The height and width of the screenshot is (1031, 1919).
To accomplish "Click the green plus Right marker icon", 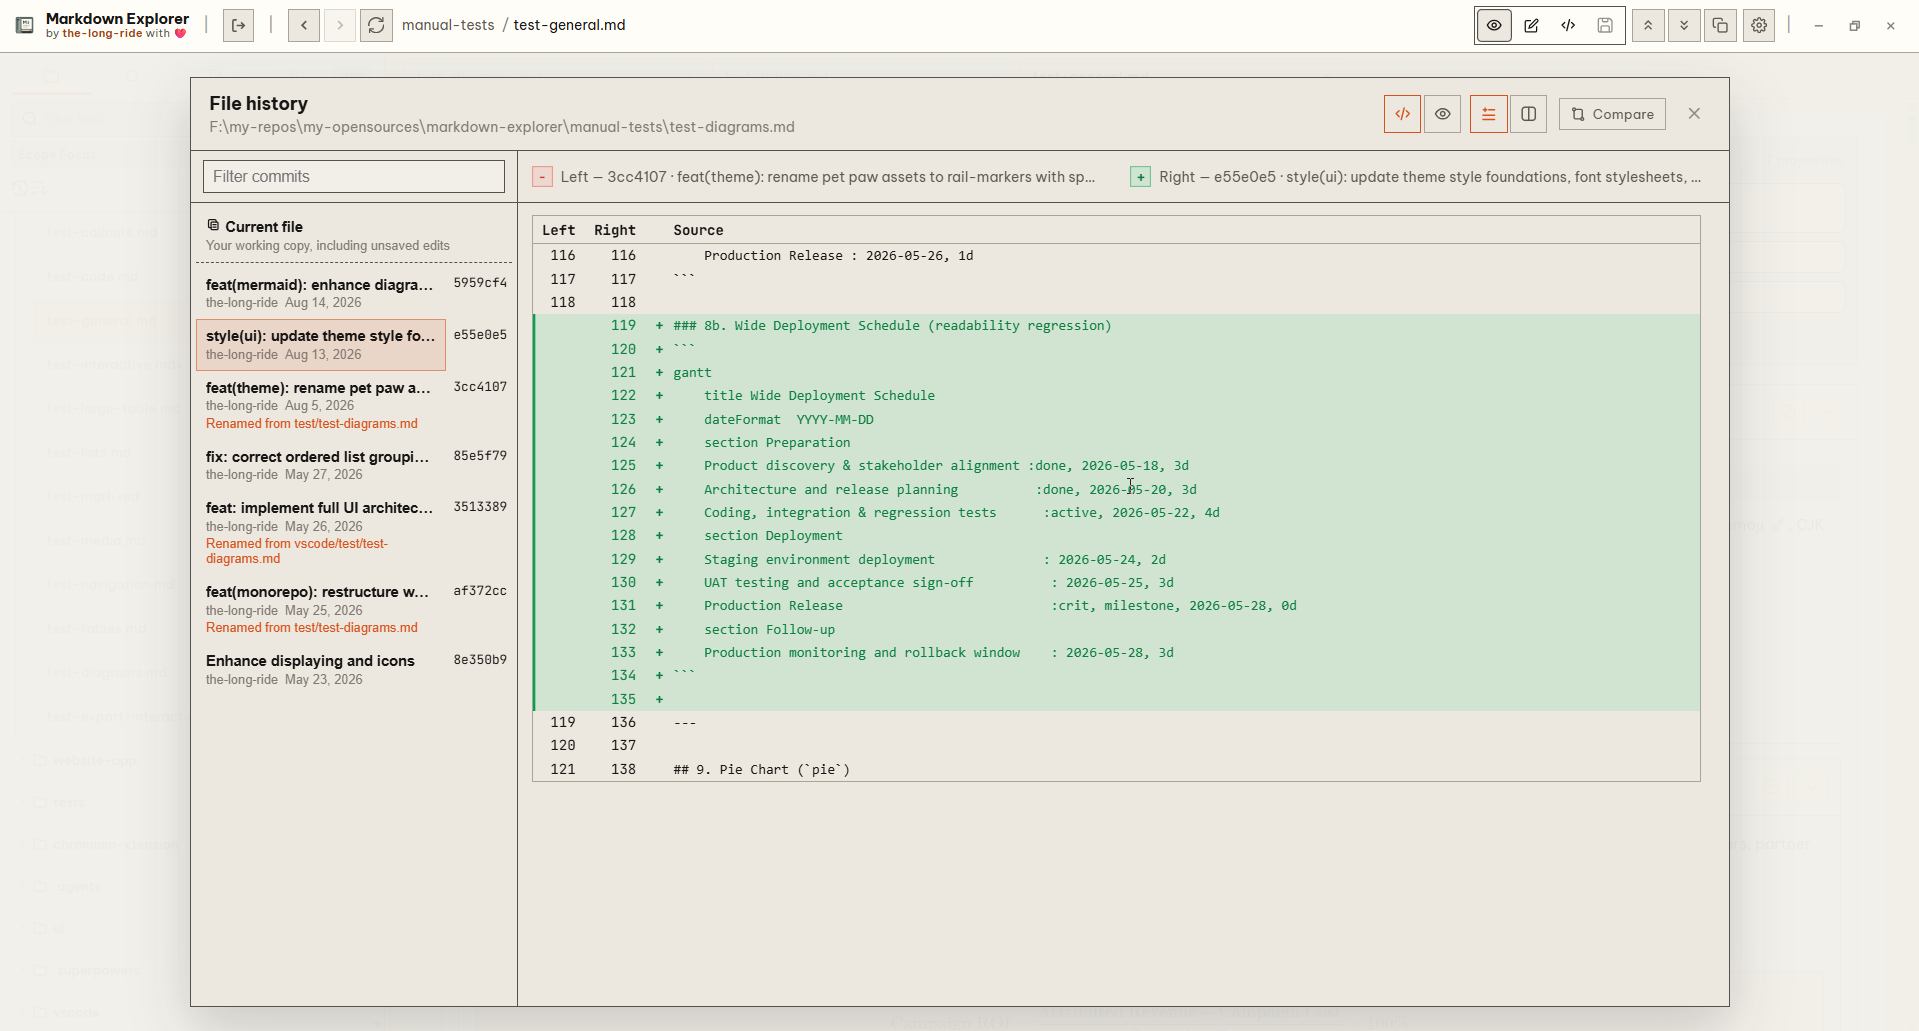I will click(1140, 177).
